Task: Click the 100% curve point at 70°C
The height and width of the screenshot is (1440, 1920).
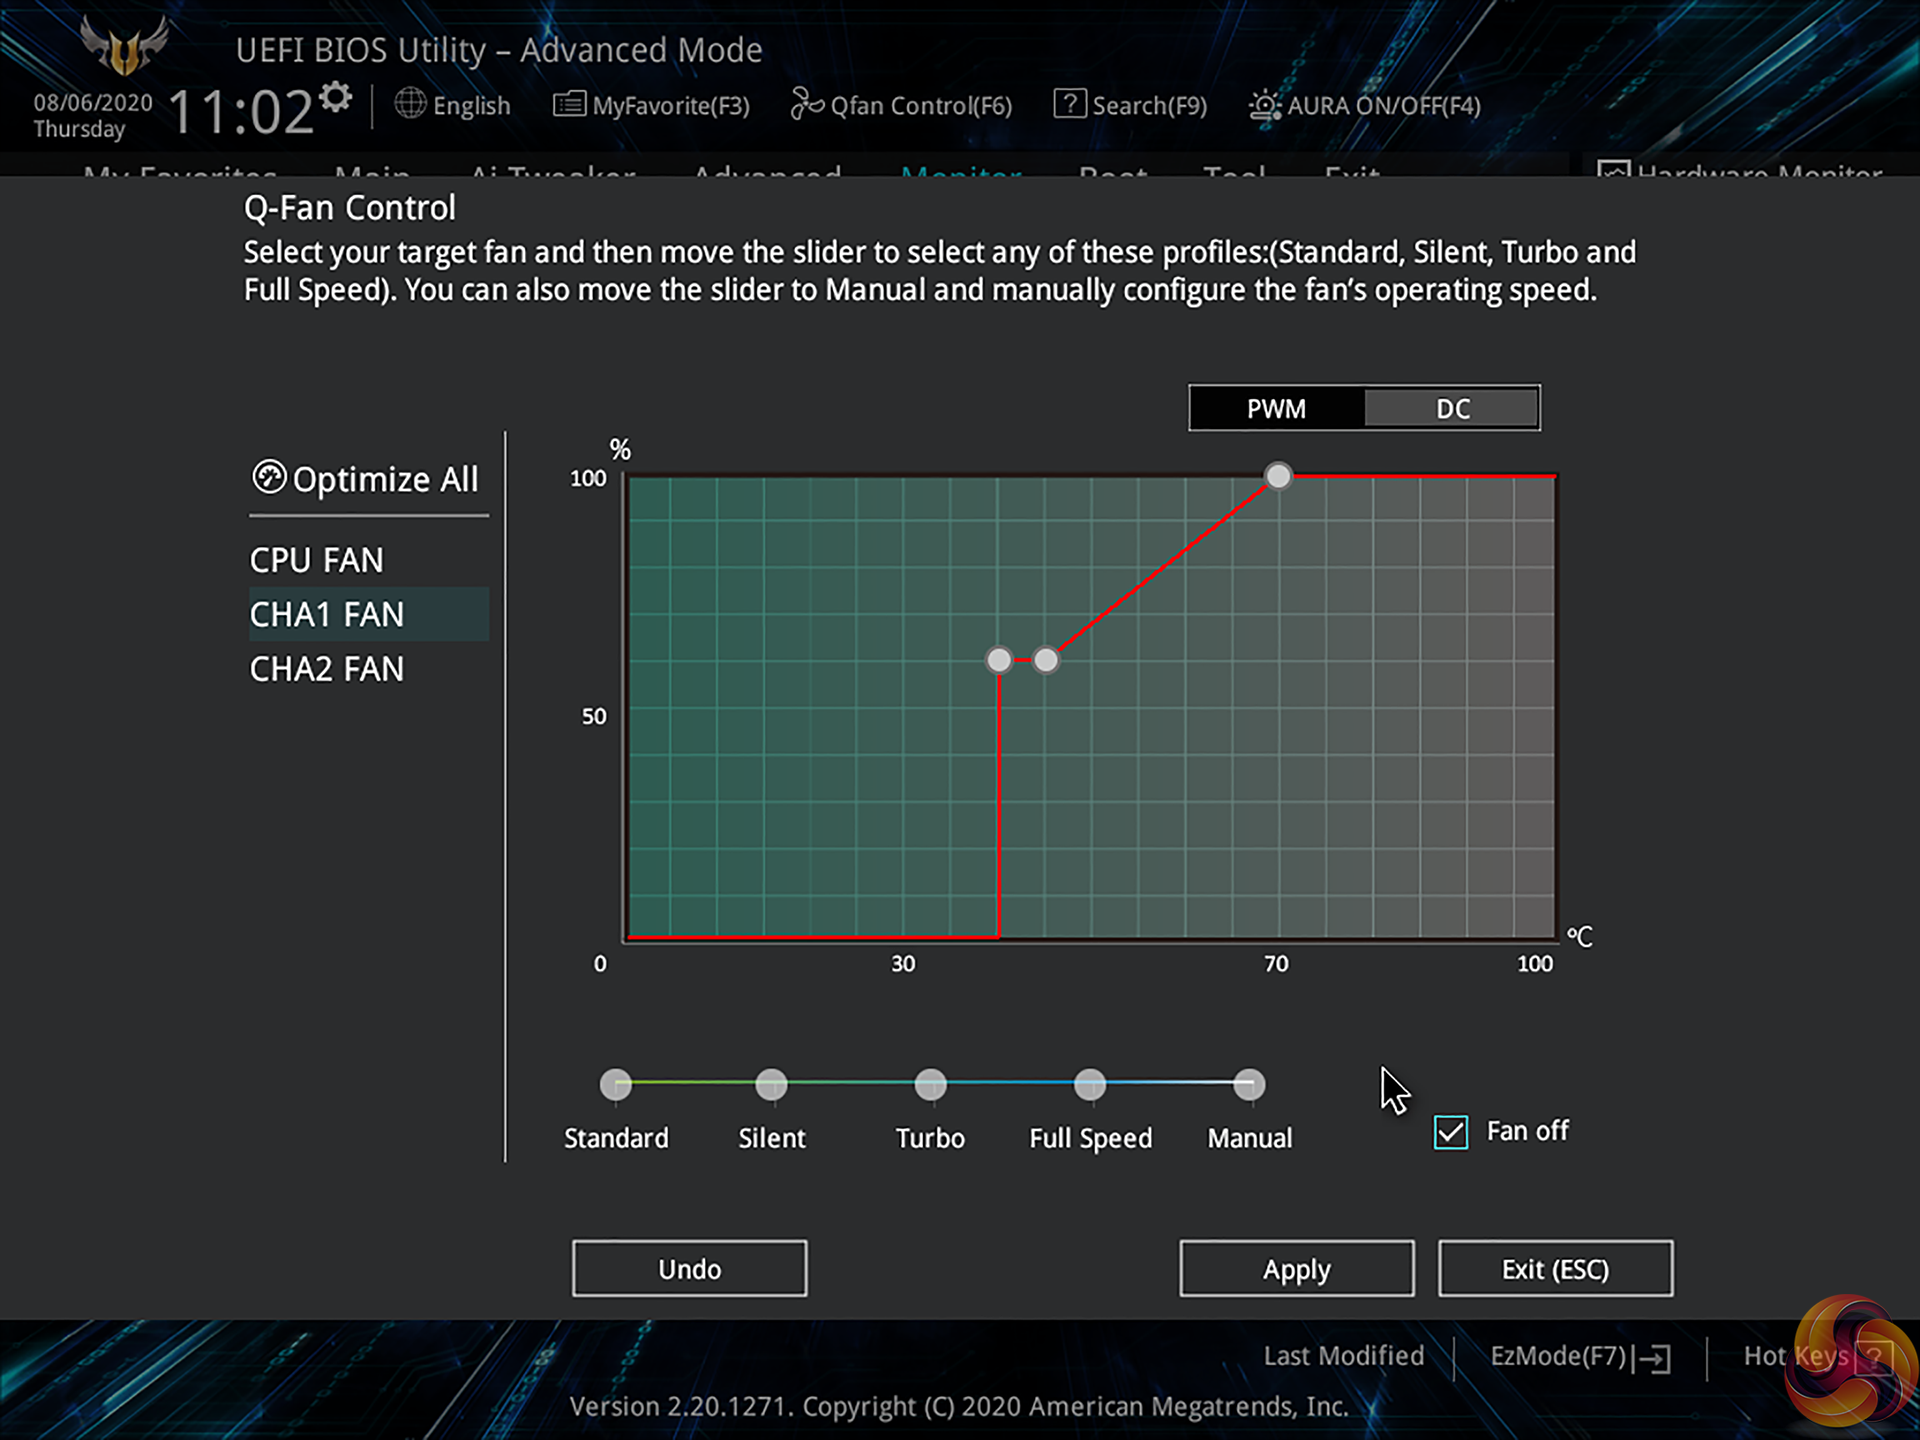Action: click(x=1278, y=476)
